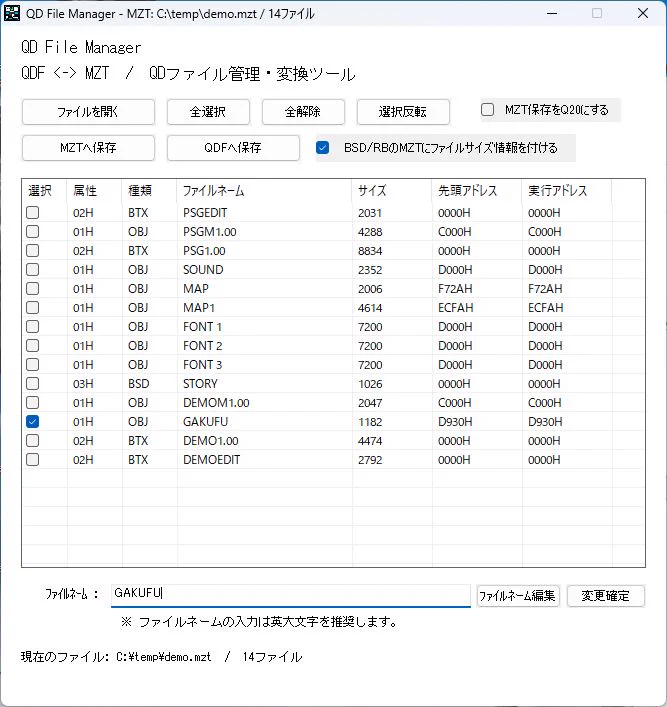The height and width of the screenshot is (707, 667).
Task: Click the file name STORY
Action: (x=200, y=384)
